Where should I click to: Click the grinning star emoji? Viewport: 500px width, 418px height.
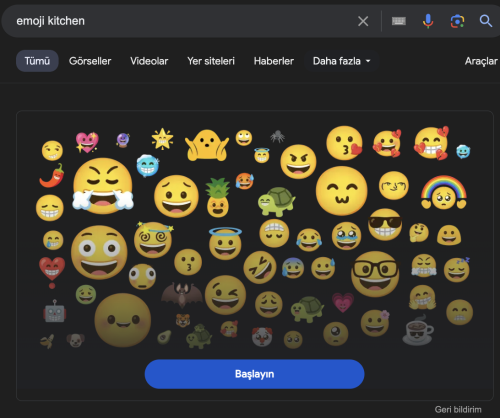162,139
